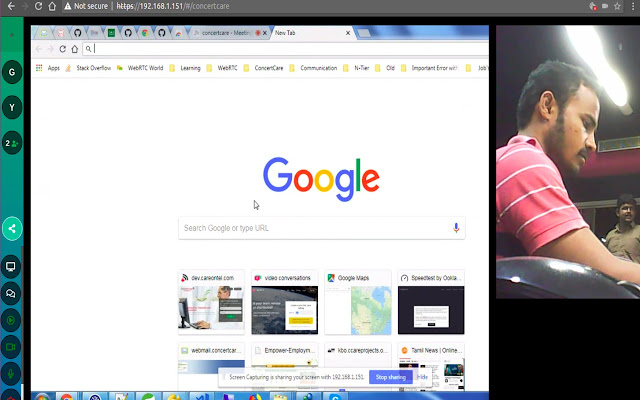
Task: Click the camera indicator in address bar
Action: [x=605, y=6]
